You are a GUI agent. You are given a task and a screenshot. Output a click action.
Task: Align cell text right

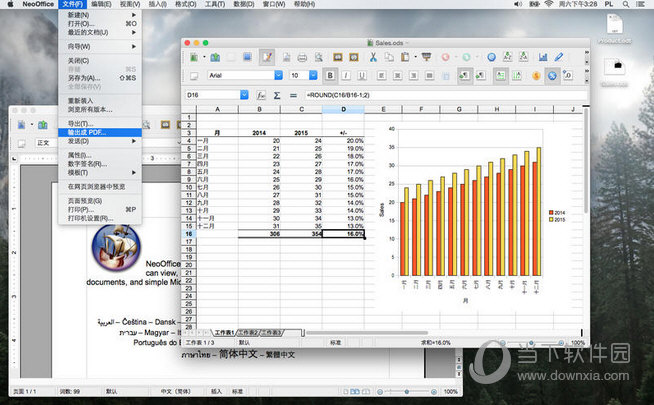(413, 75)
